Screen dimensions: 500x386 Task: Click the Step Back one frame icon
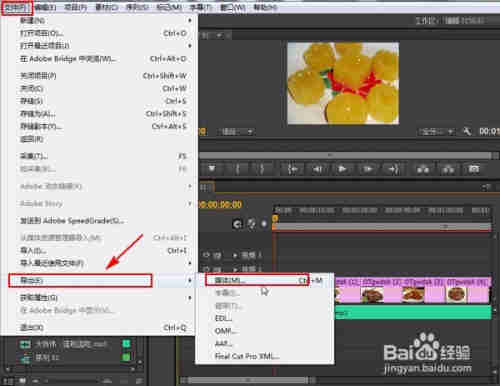tap(317, 169)
